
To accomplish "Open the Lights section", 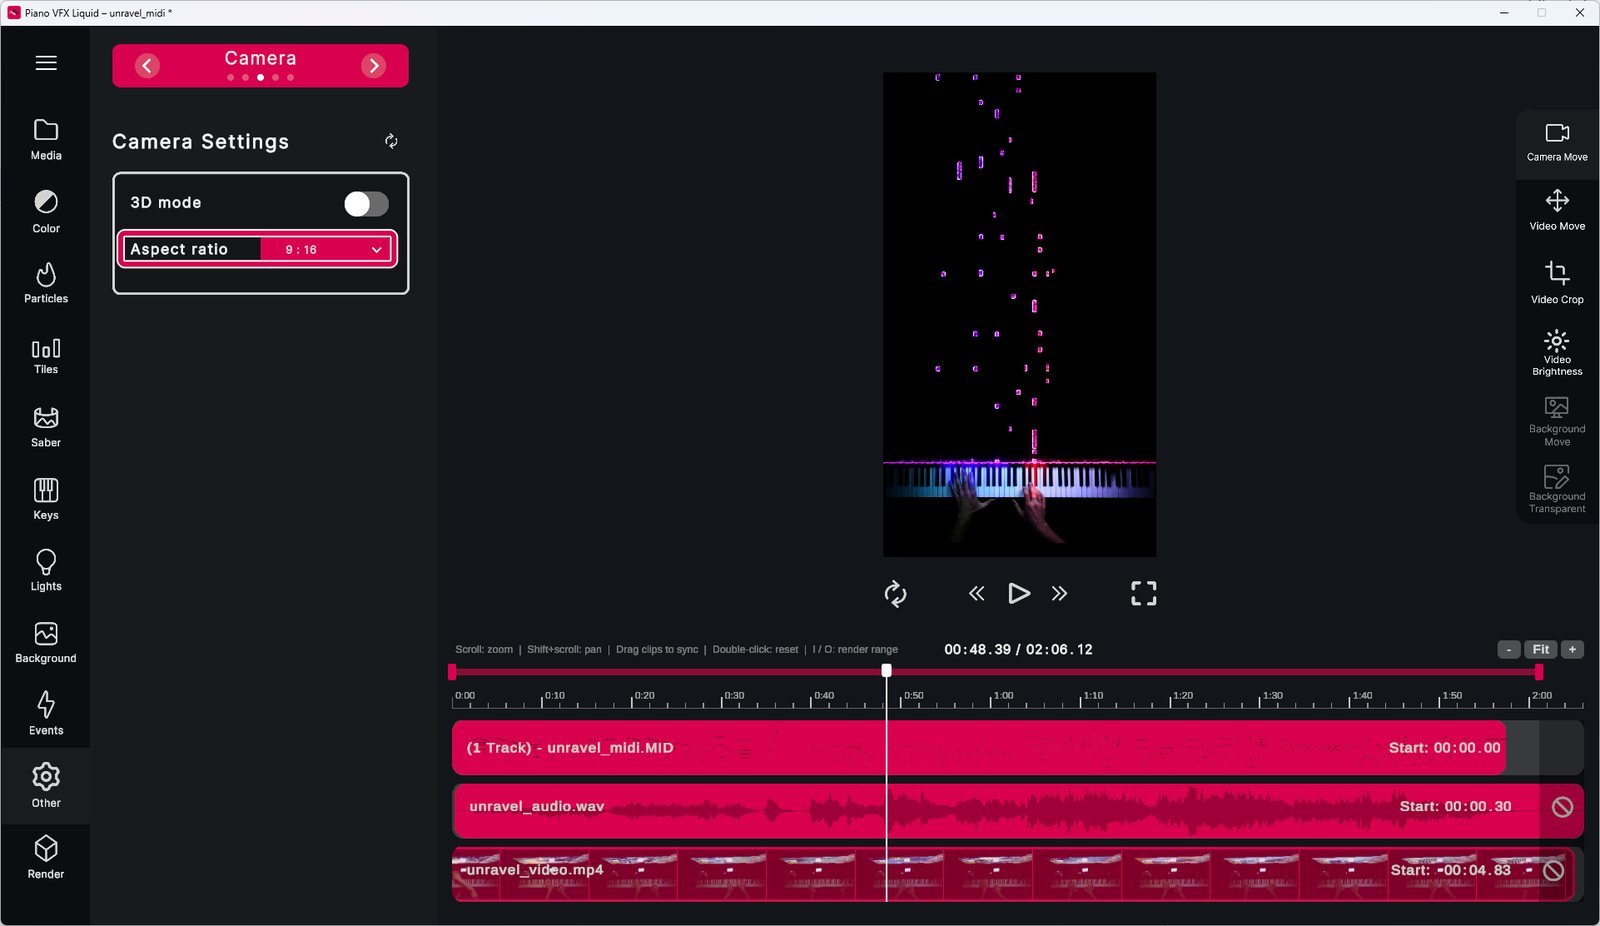I will click(46, 571).
